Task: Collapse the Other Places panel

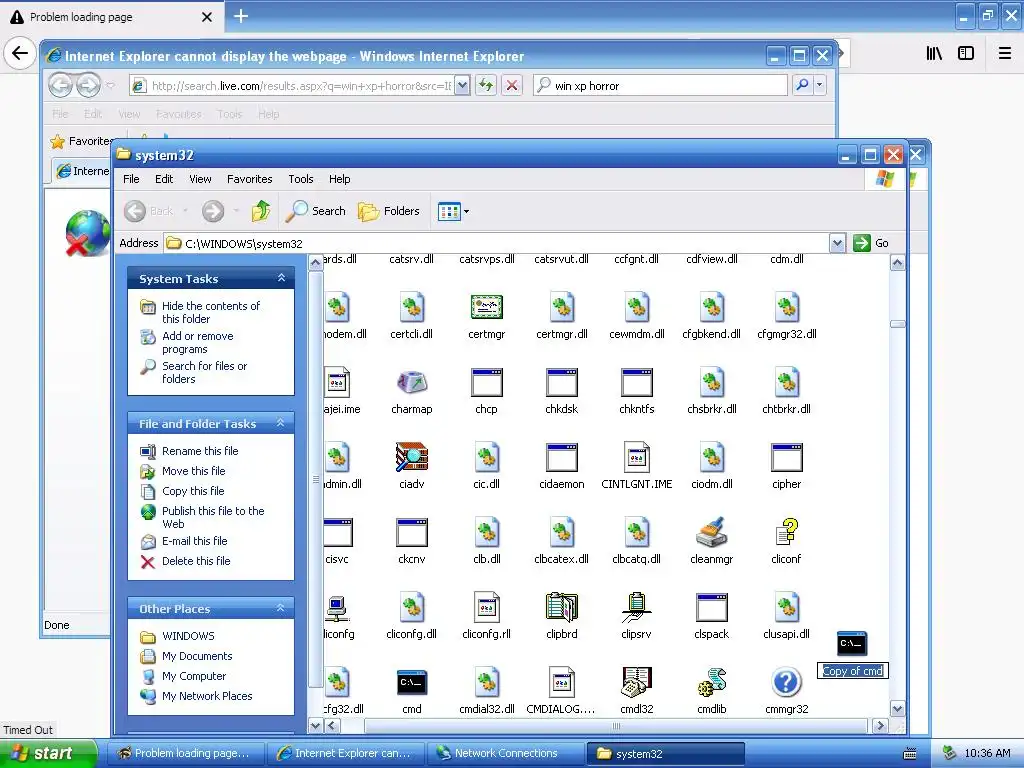Action: 281,608
